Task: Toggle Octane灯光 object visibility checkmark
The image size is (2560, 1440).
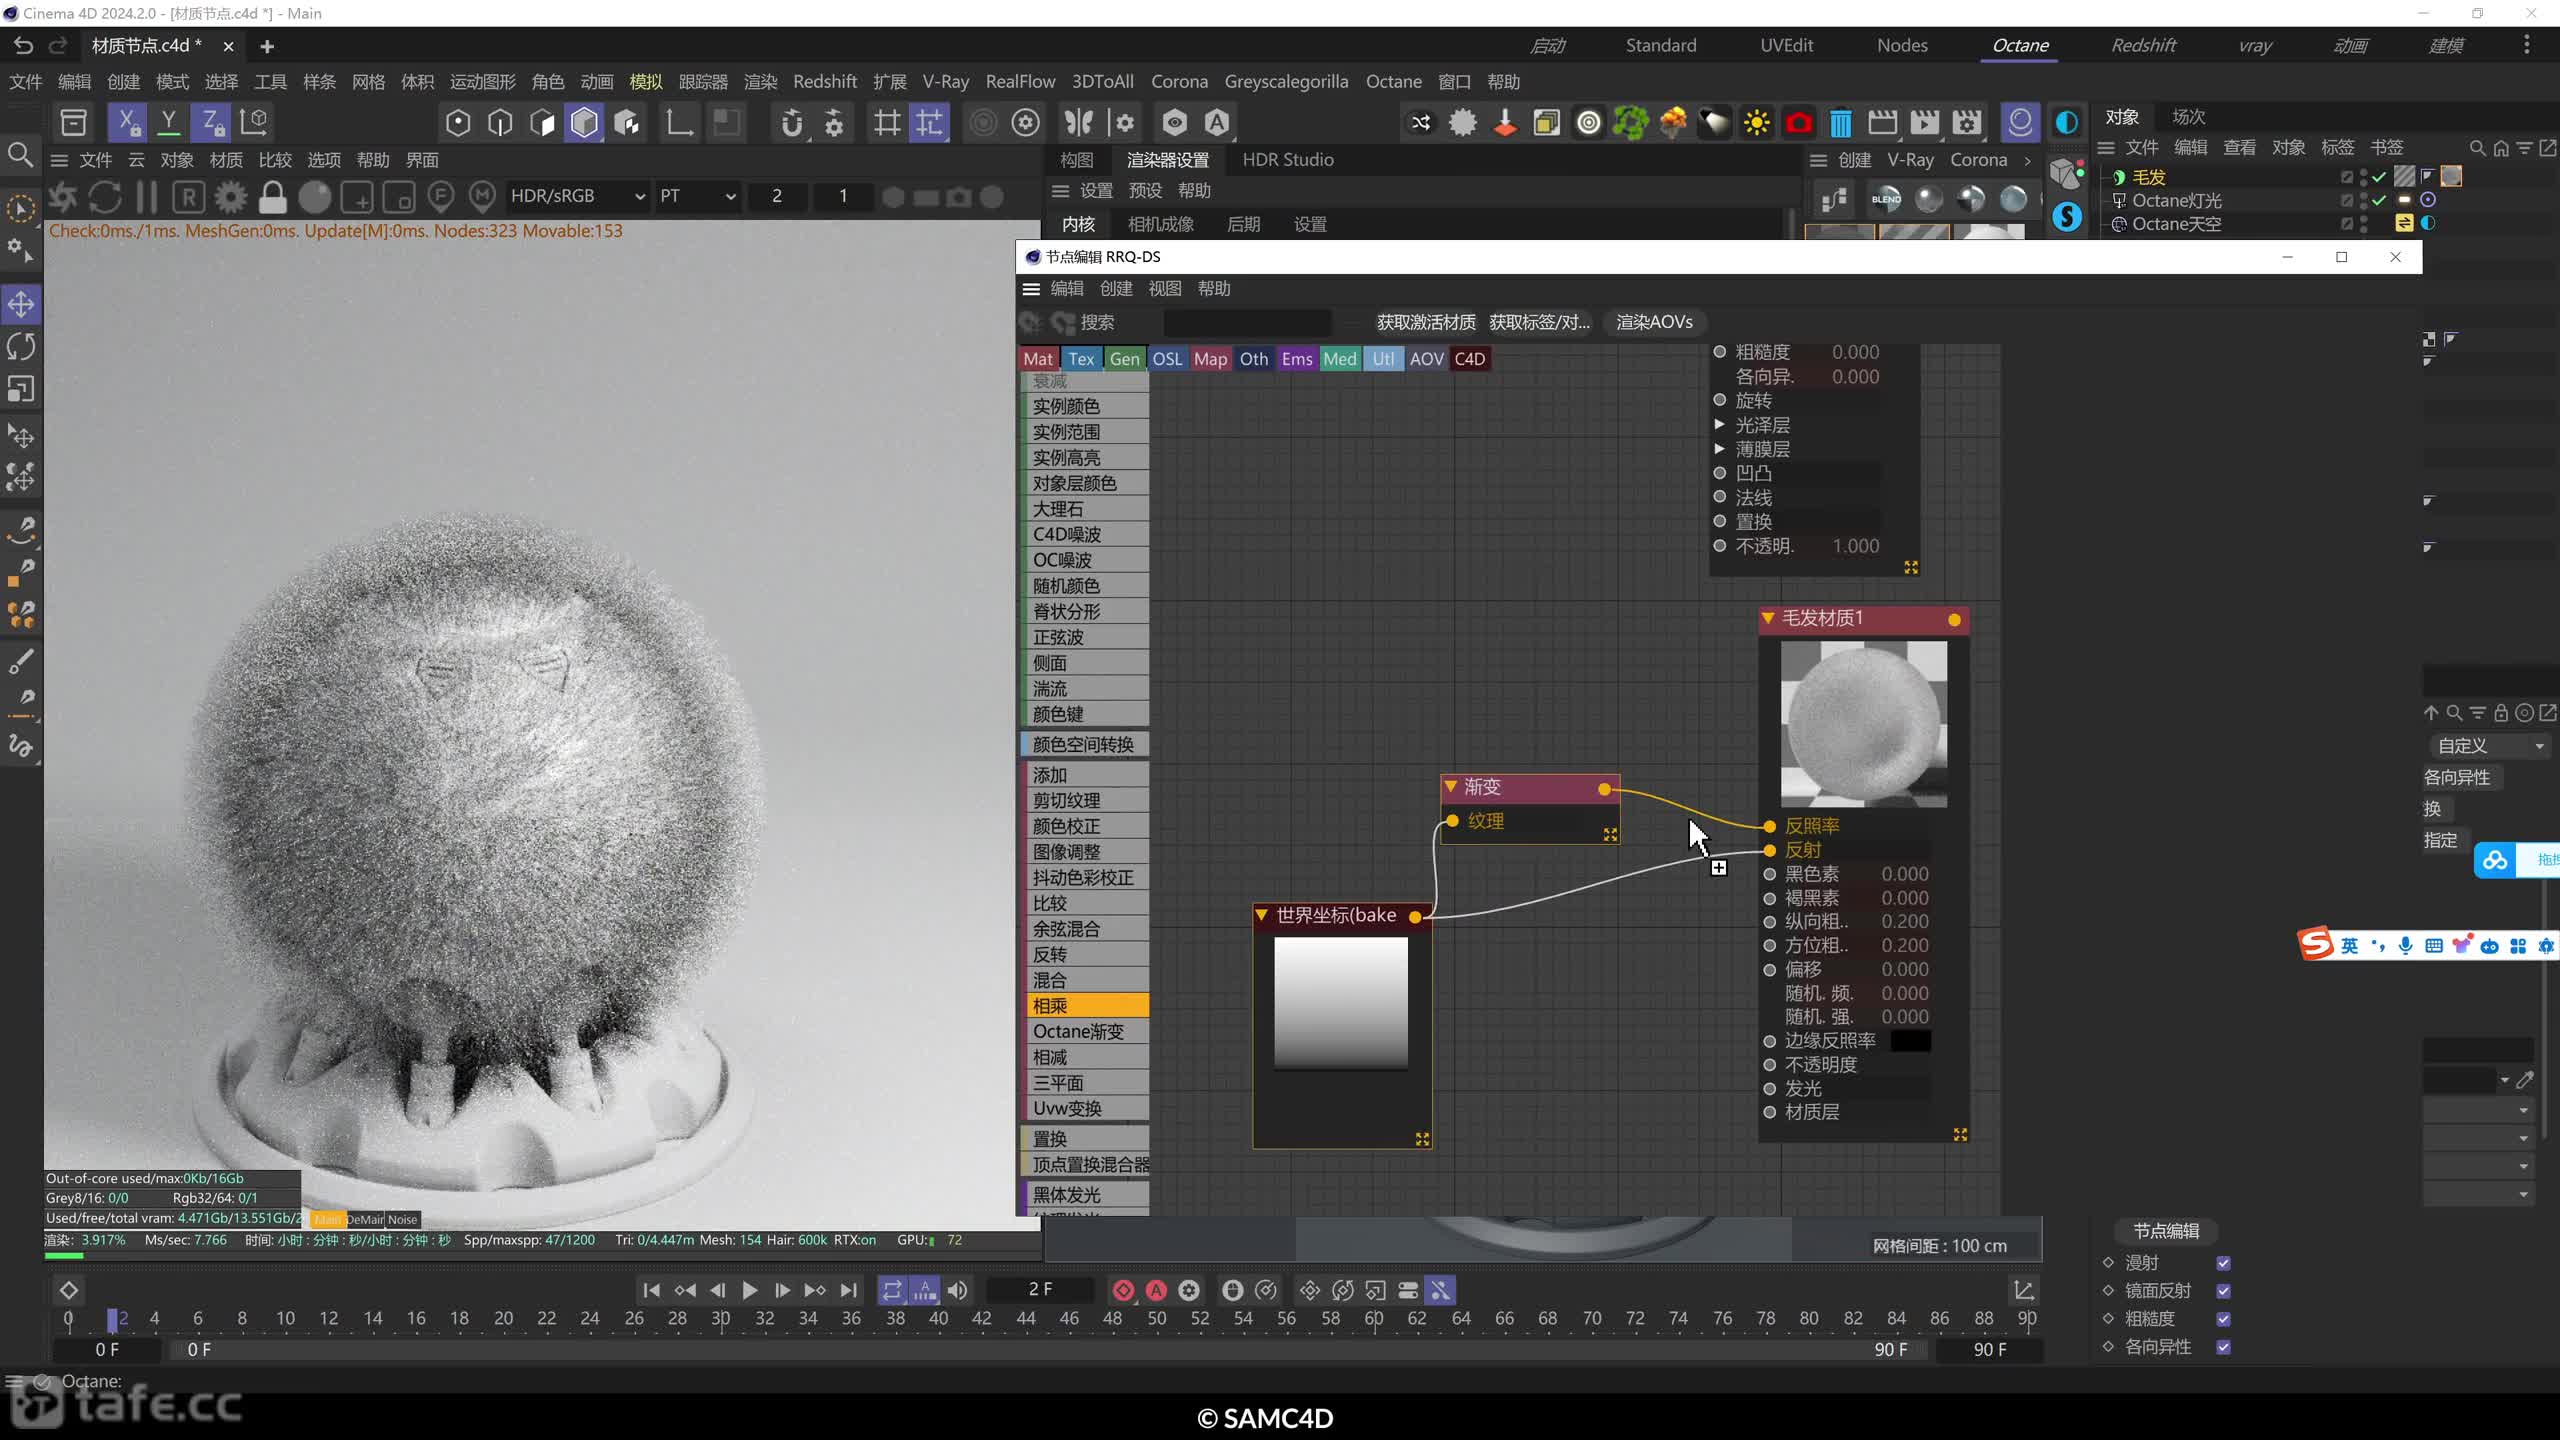Action: tap(2379, 200)
